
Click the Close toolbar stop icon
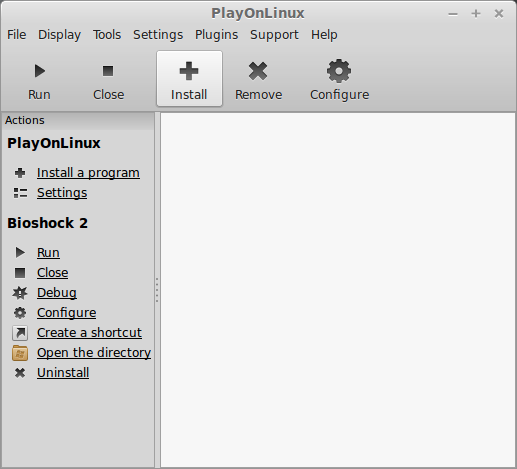point(108,71)
